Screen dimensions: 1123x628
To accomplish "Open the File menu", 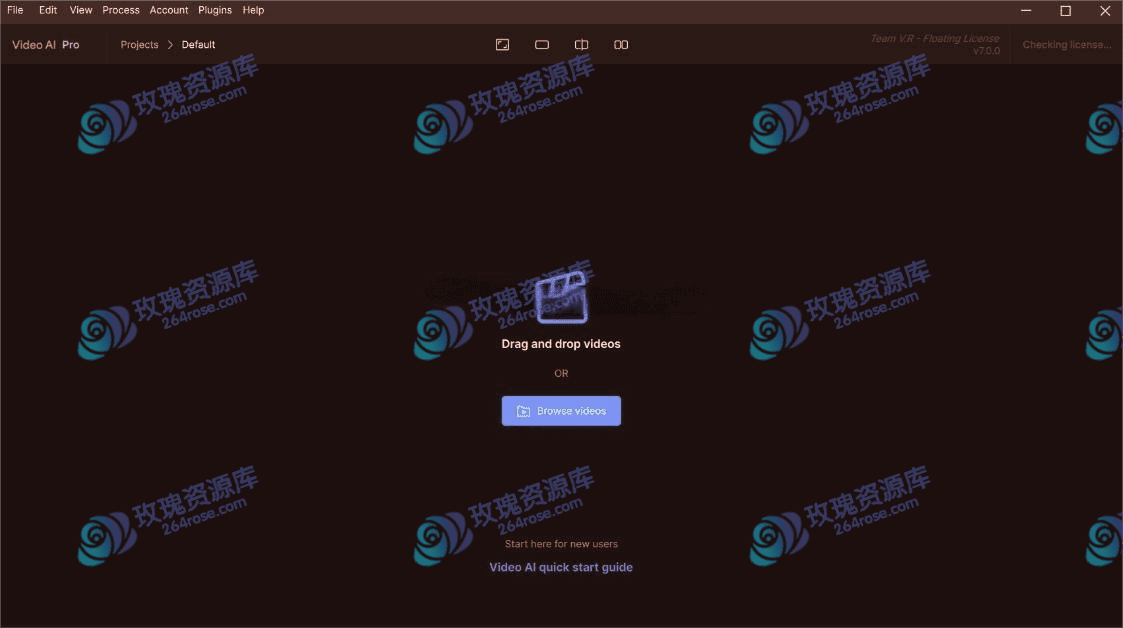I will pyautogui.click(x=15, y=10).
